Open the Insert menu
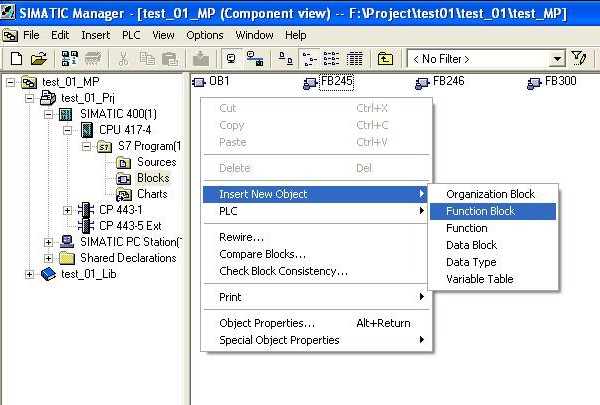Viewport: 600px width, 405px height. coord(96,35)
